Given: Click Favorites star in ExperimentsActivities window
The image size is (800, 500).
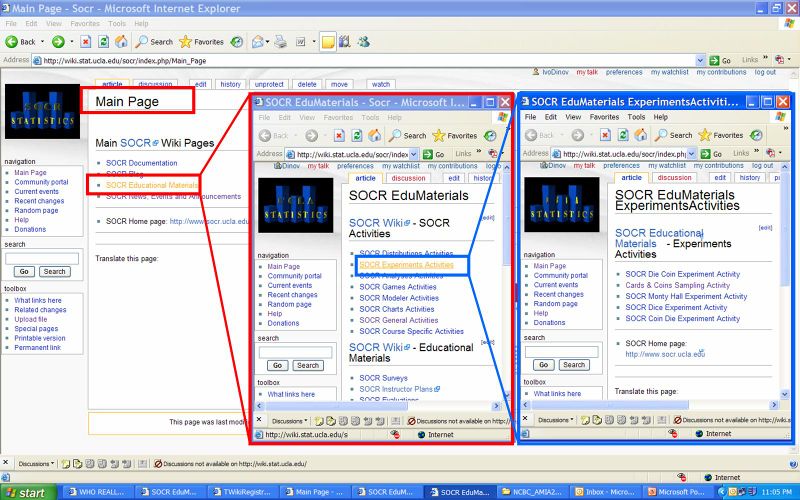Looking at the screenshot, I should [721, 135].
